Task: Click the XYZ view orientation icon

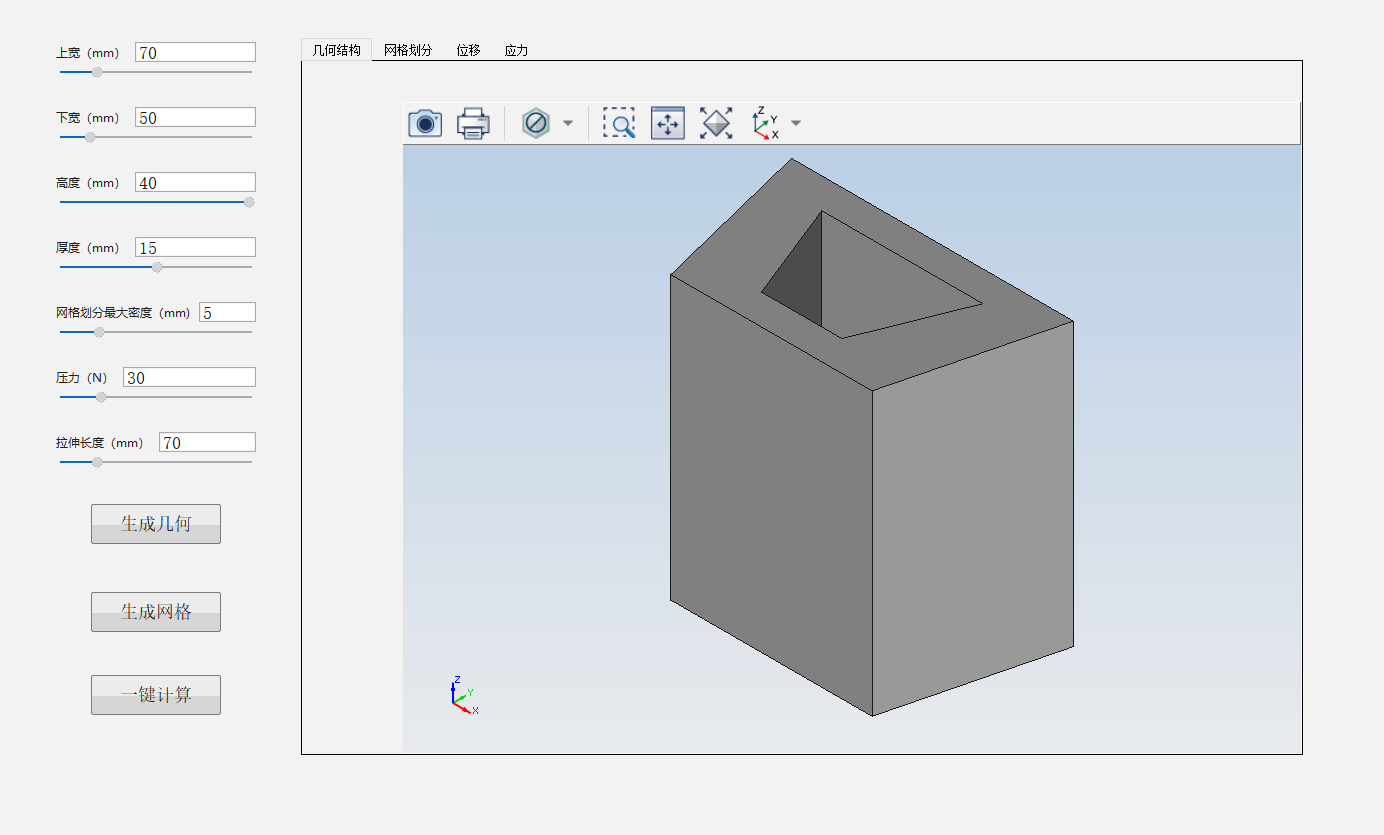Action: (x=766, y=123)
